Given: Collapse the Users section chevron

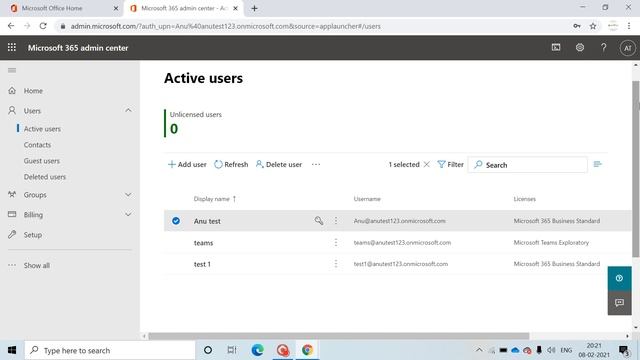Looking at the screenshot, I should pos(128,110).
